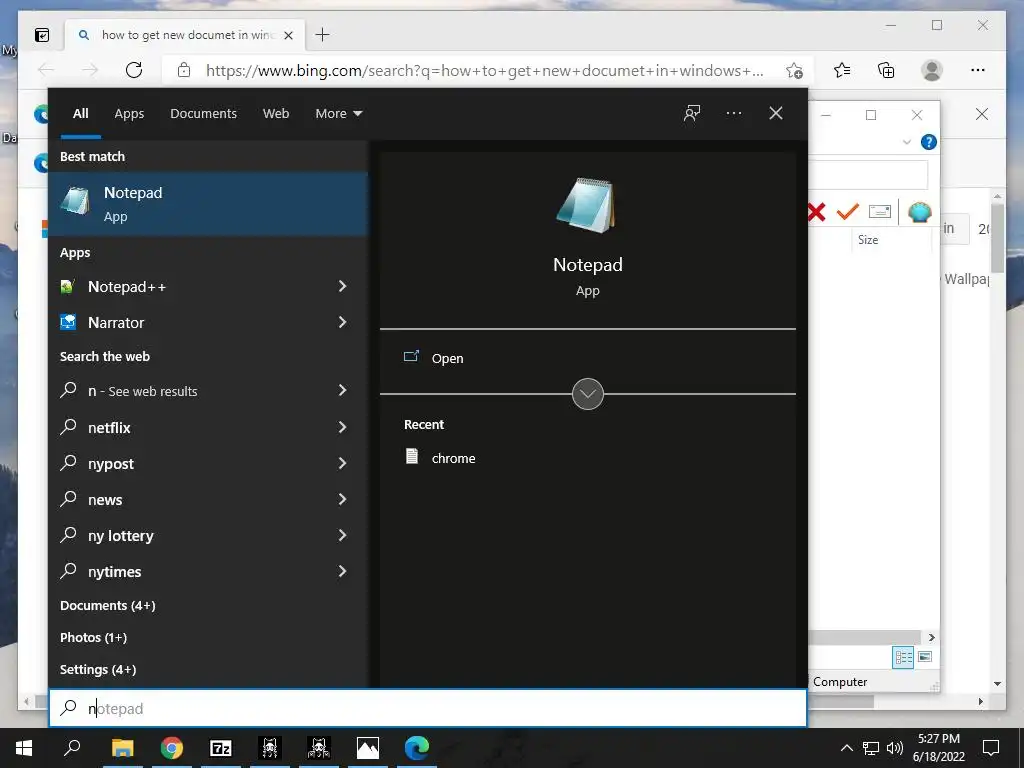The image size is (1024, 768).
Task: Click the feedback icon in search panel header
Action: [x=692, y=113]
